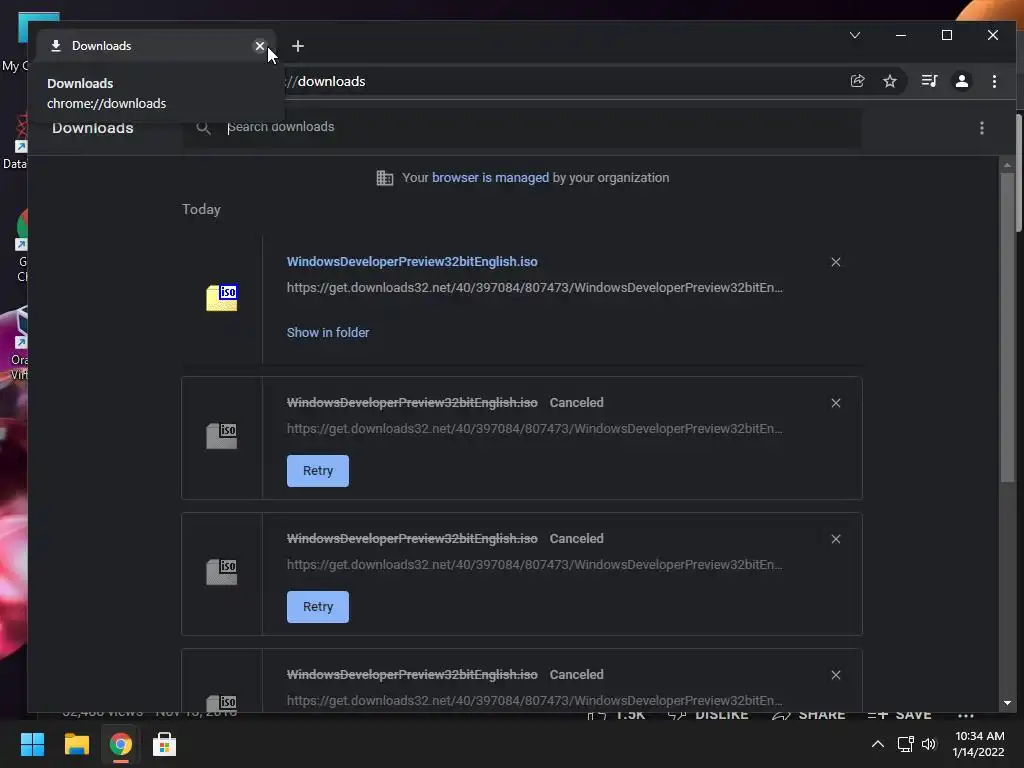Image resolution: width=1024 pixels, height=768 pixels.
Task: Open Microsoft Store from taskbar
Action: click(x=164, y=744)
